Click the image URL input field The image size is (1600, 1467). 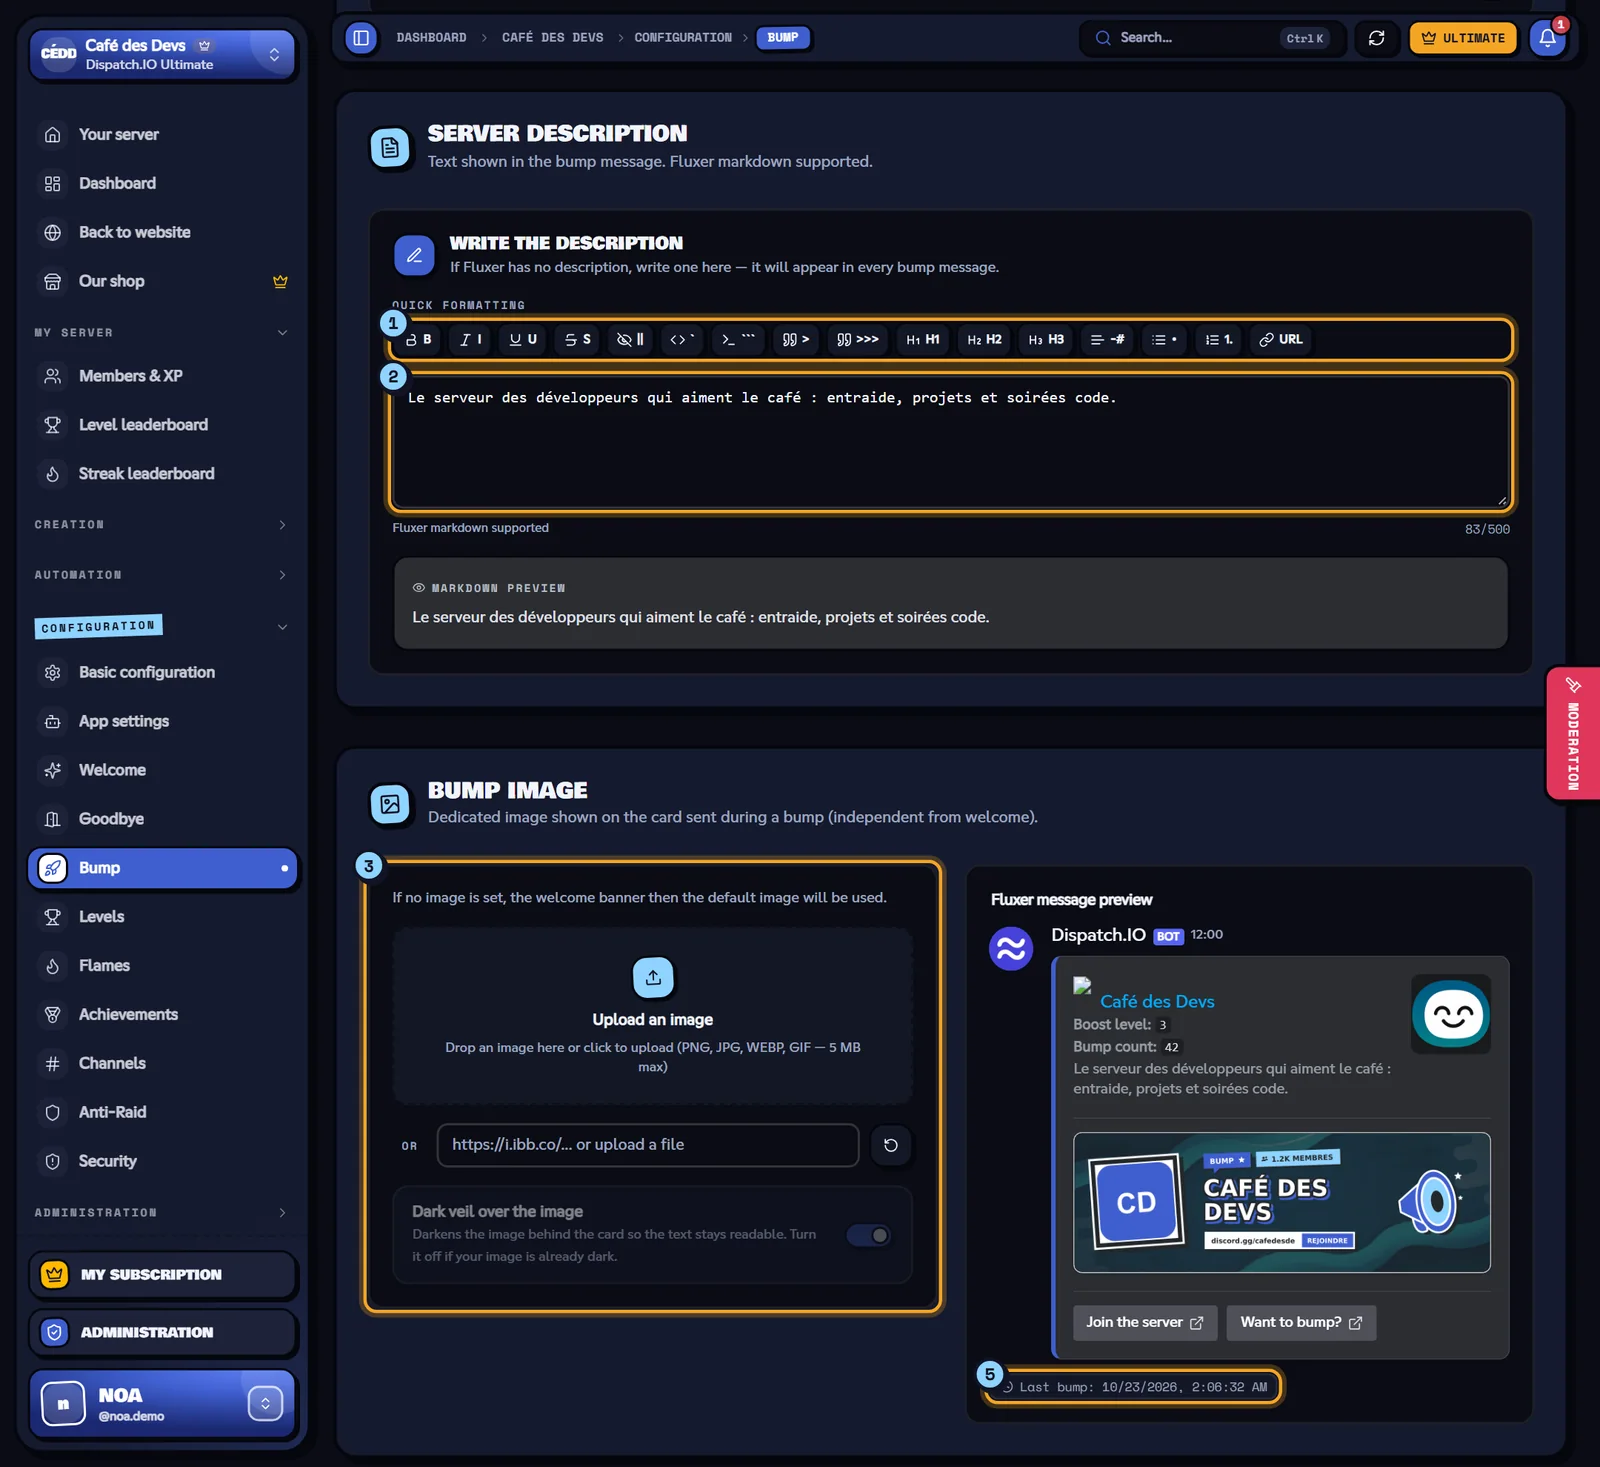coord(648,1146)
